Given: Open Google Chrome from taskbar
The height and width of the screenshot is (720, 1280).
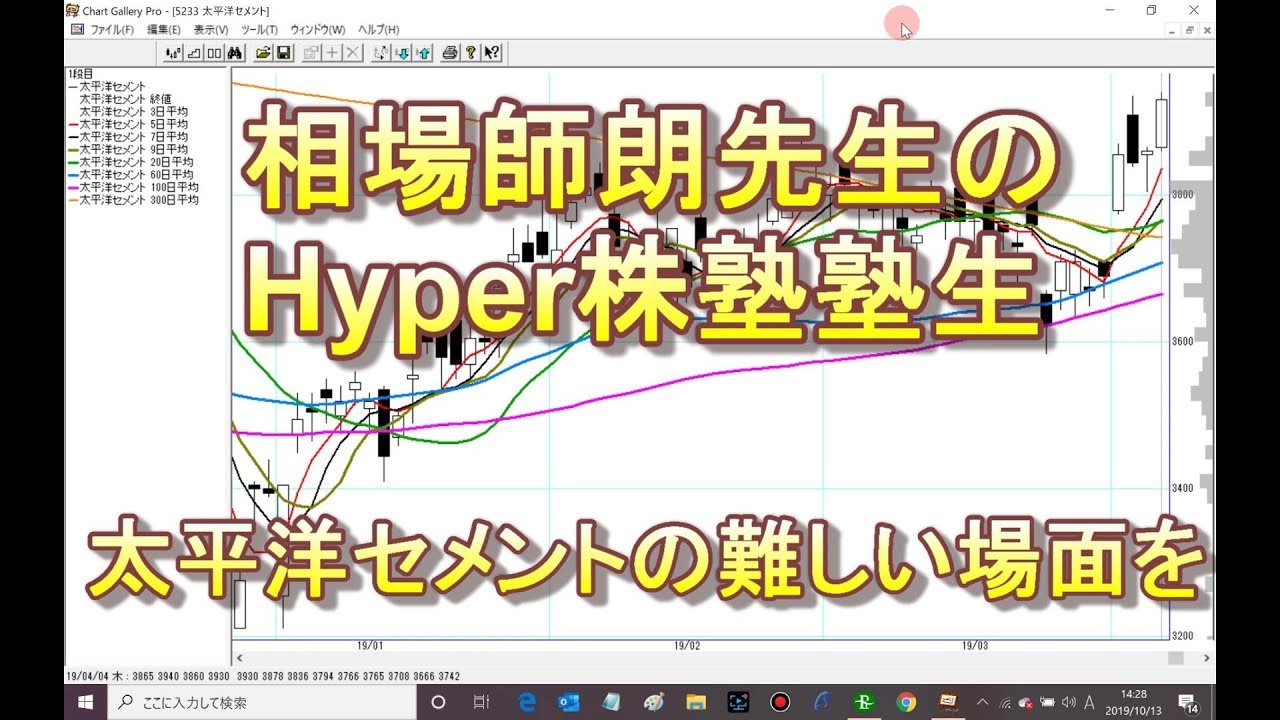Looking at the screenshot, I should coord(906,702).
